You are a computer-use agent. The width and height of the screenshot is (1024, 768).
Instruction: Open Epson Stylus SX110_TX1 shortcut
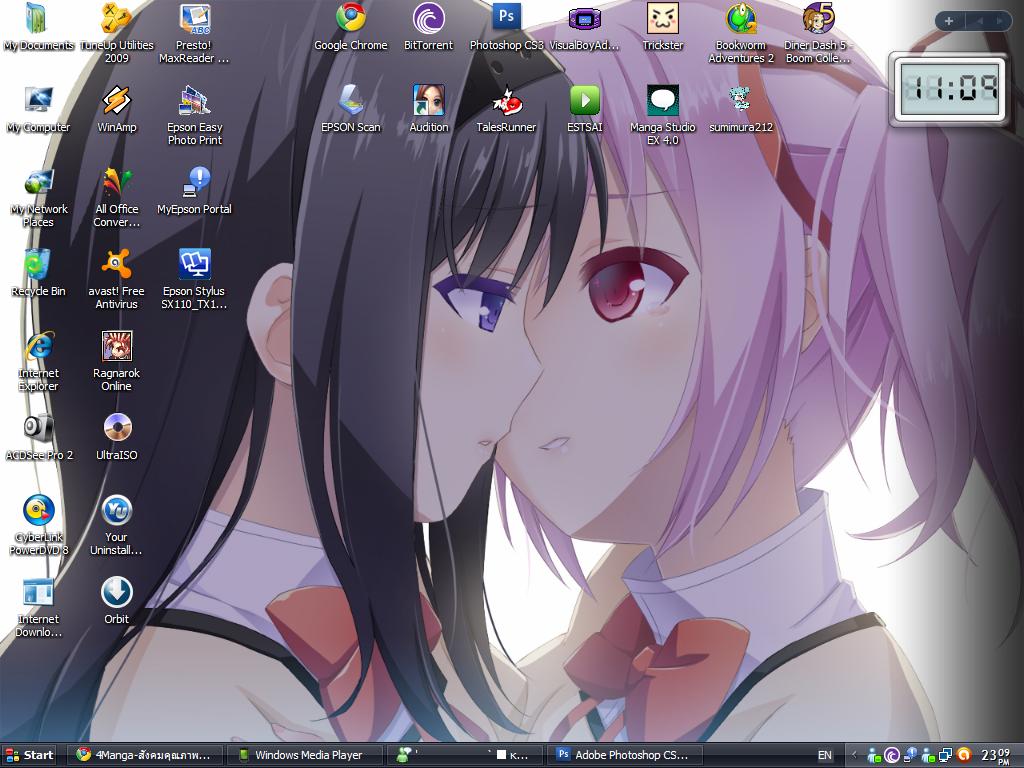[x=195, y=280]
